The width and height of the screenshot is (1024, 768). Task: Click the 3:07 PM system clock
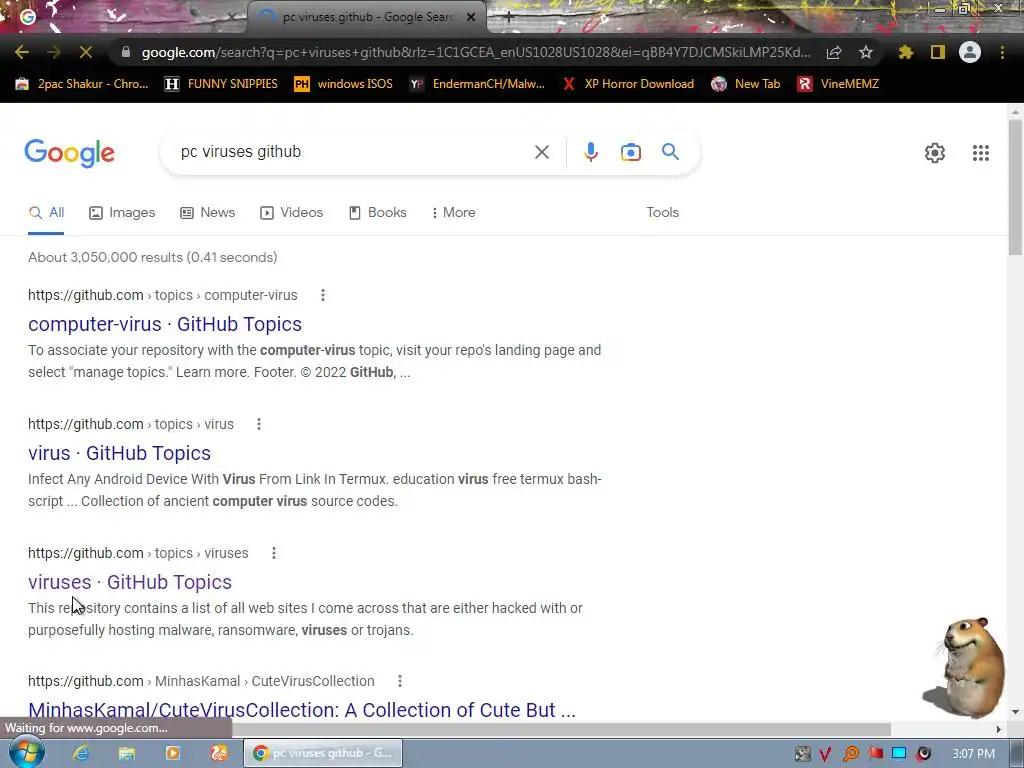[974, 754]
